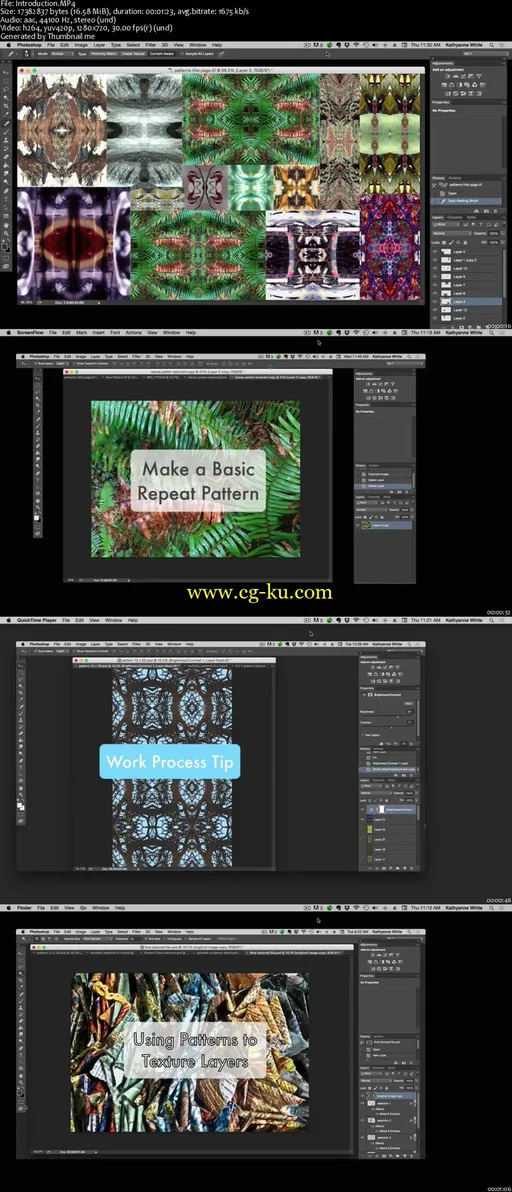512x1192 pixels.
Task: Select Create Texture type option
Action: (x=133, y=55)
